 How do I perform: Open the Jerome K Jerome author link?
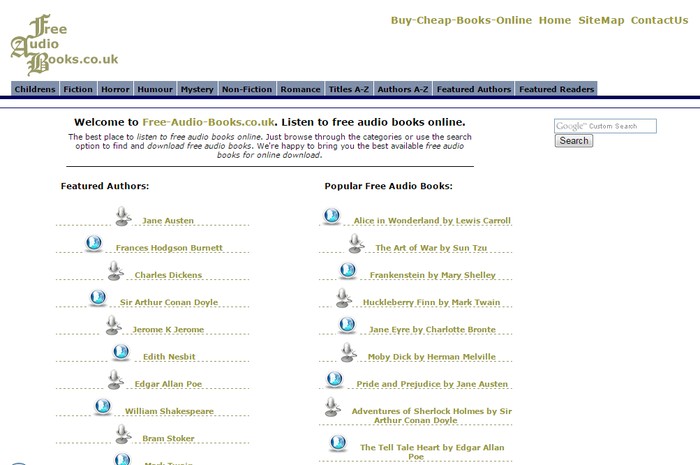coord(168,329)
